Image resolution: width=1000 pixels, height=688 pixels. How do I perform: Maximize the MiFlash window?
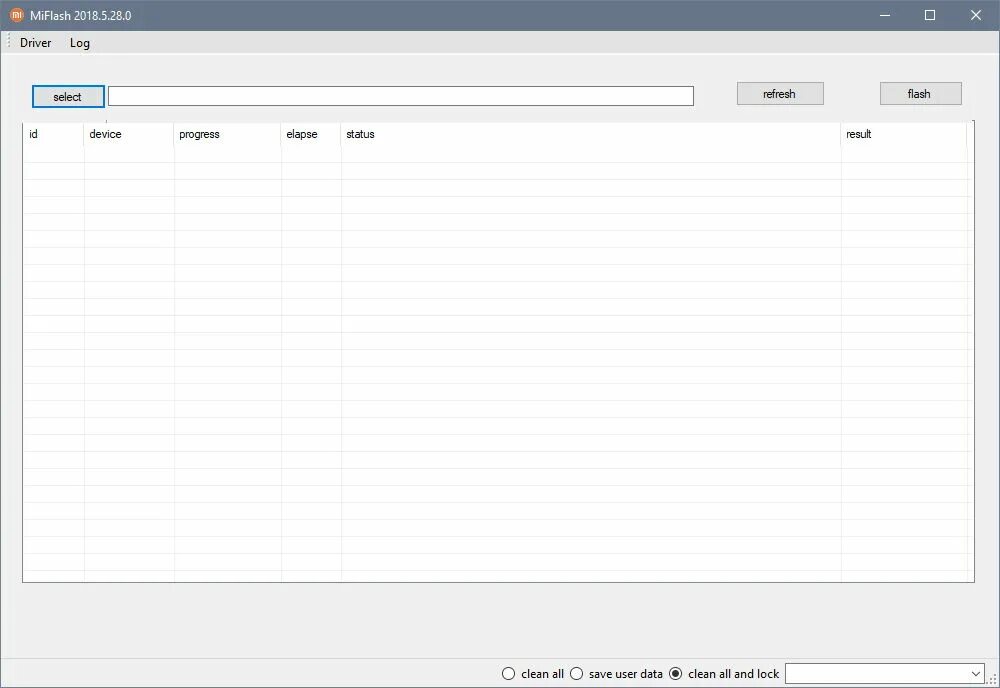(930, 15)
